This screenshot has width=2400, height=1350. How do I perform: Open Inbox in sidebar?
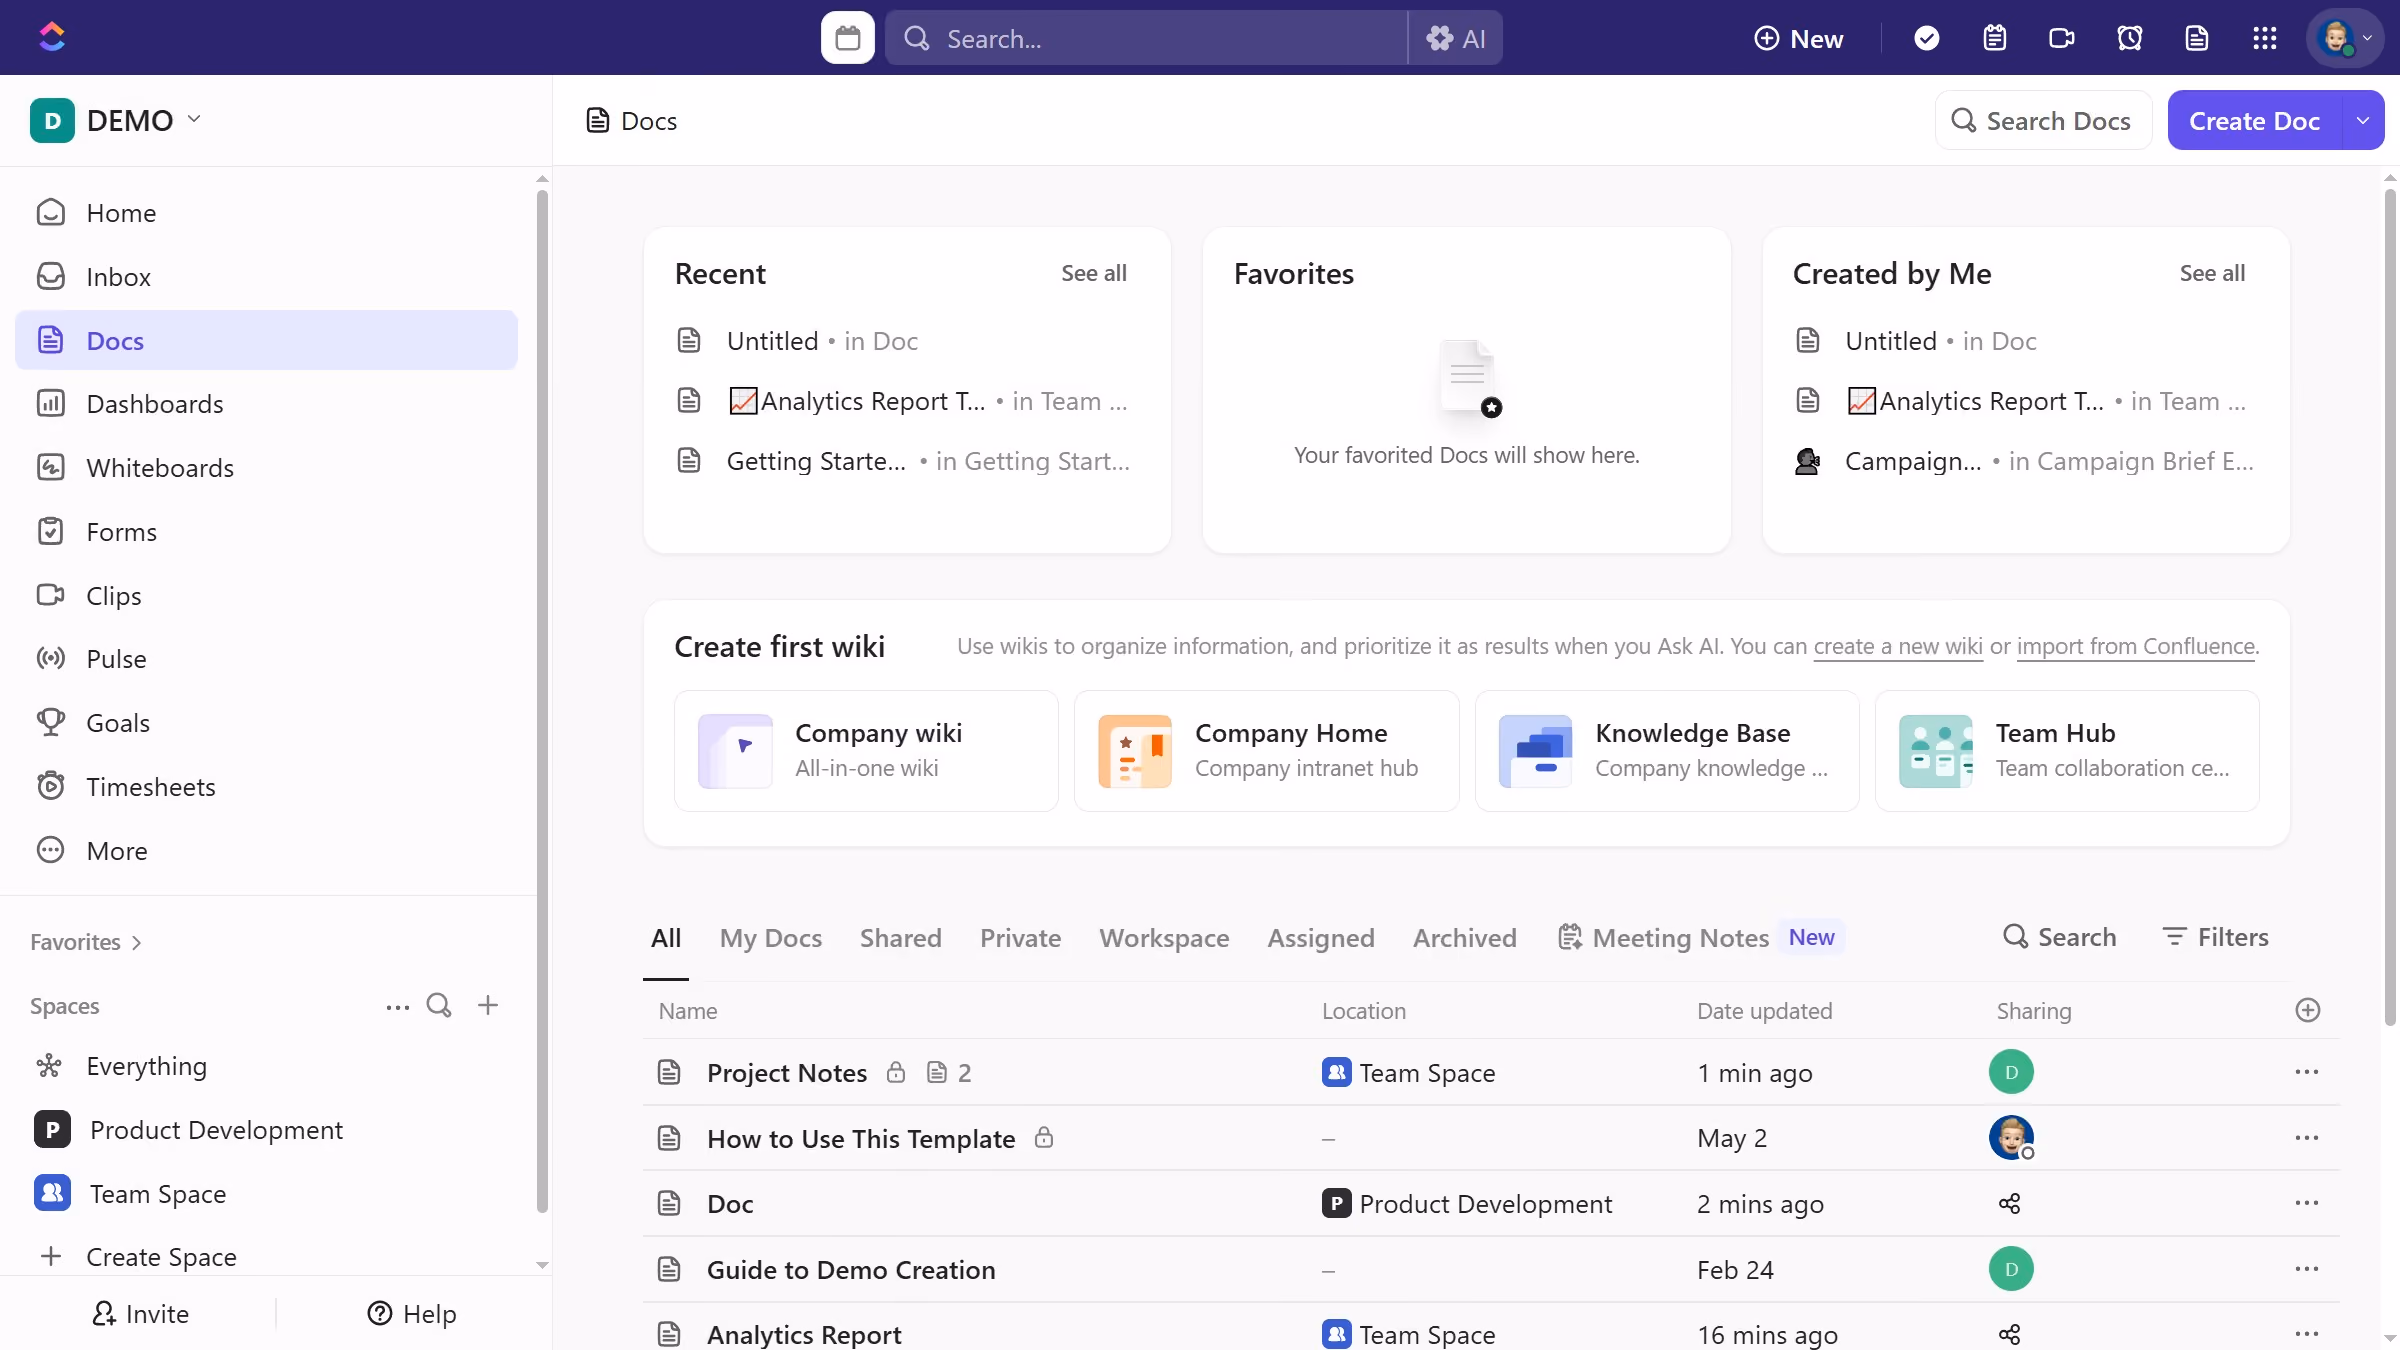266,277
